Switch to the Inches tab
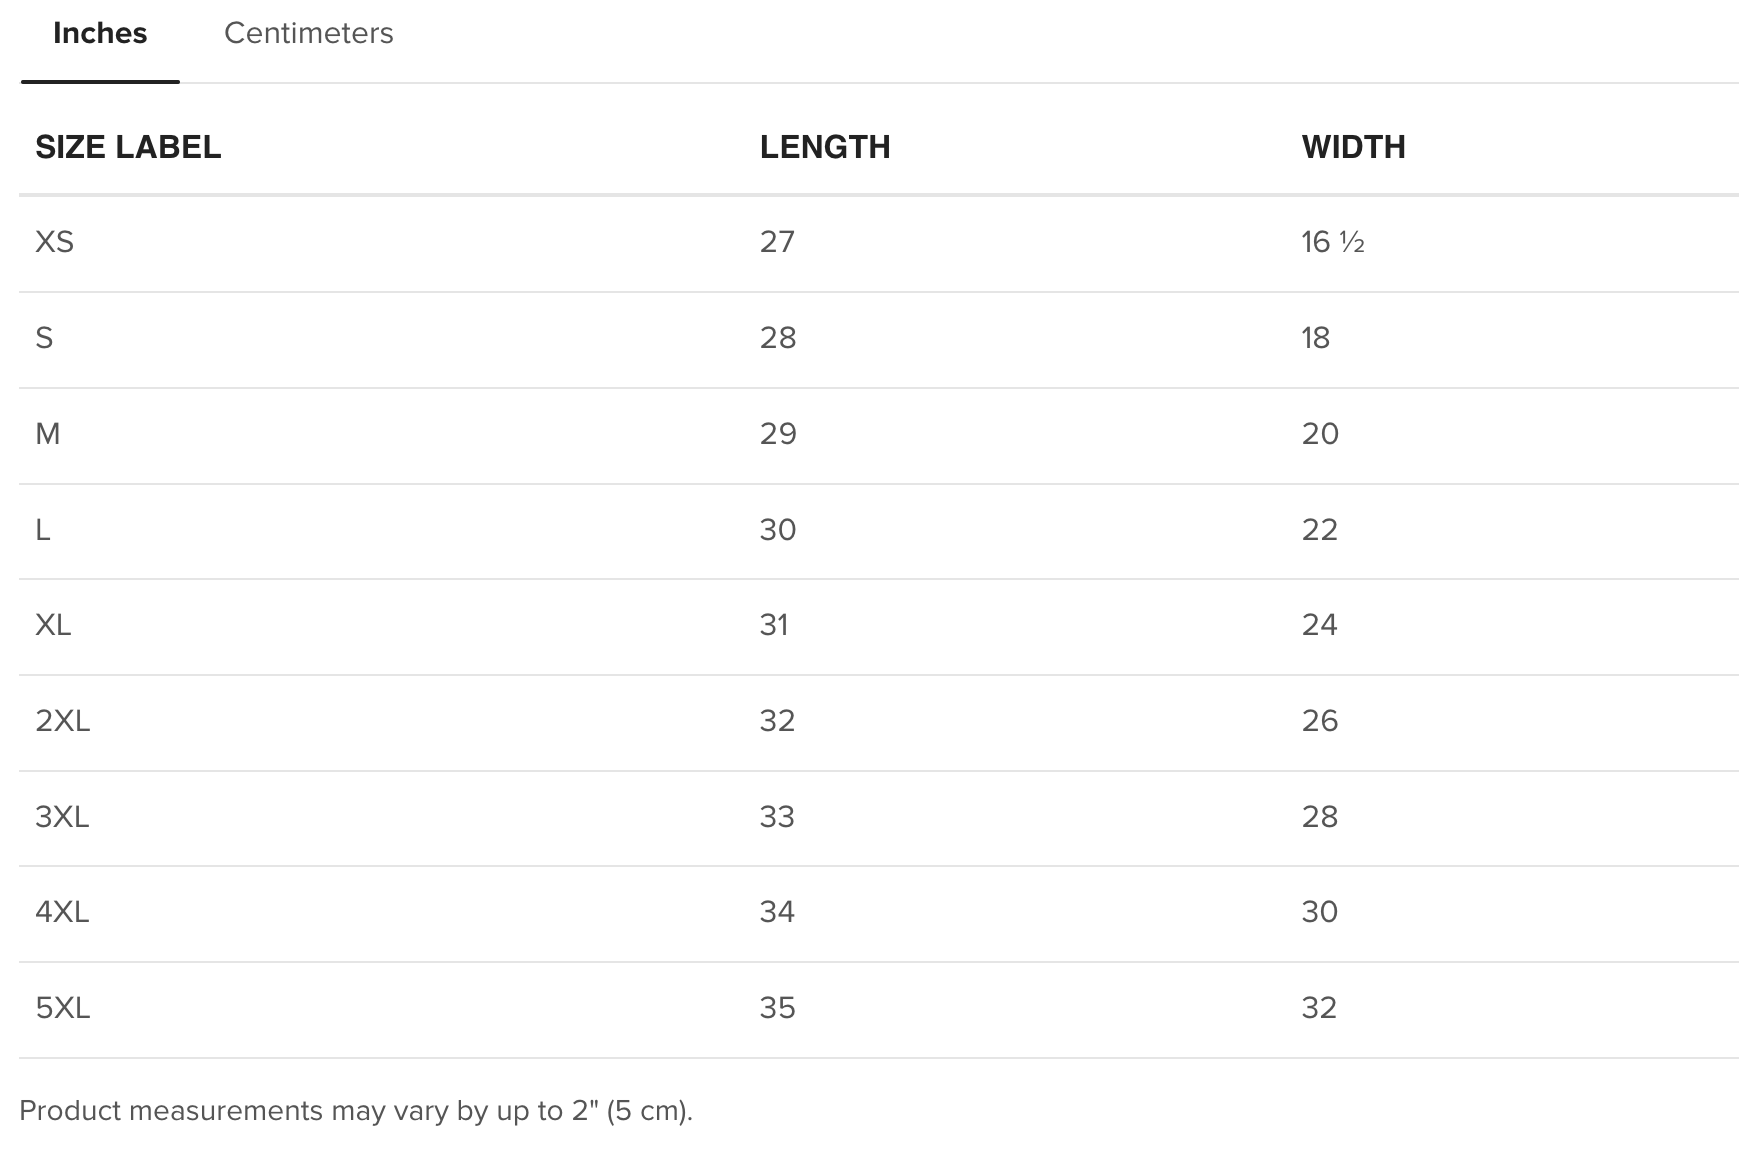Screen dimensions: 1762x1156 pos(100,34)
